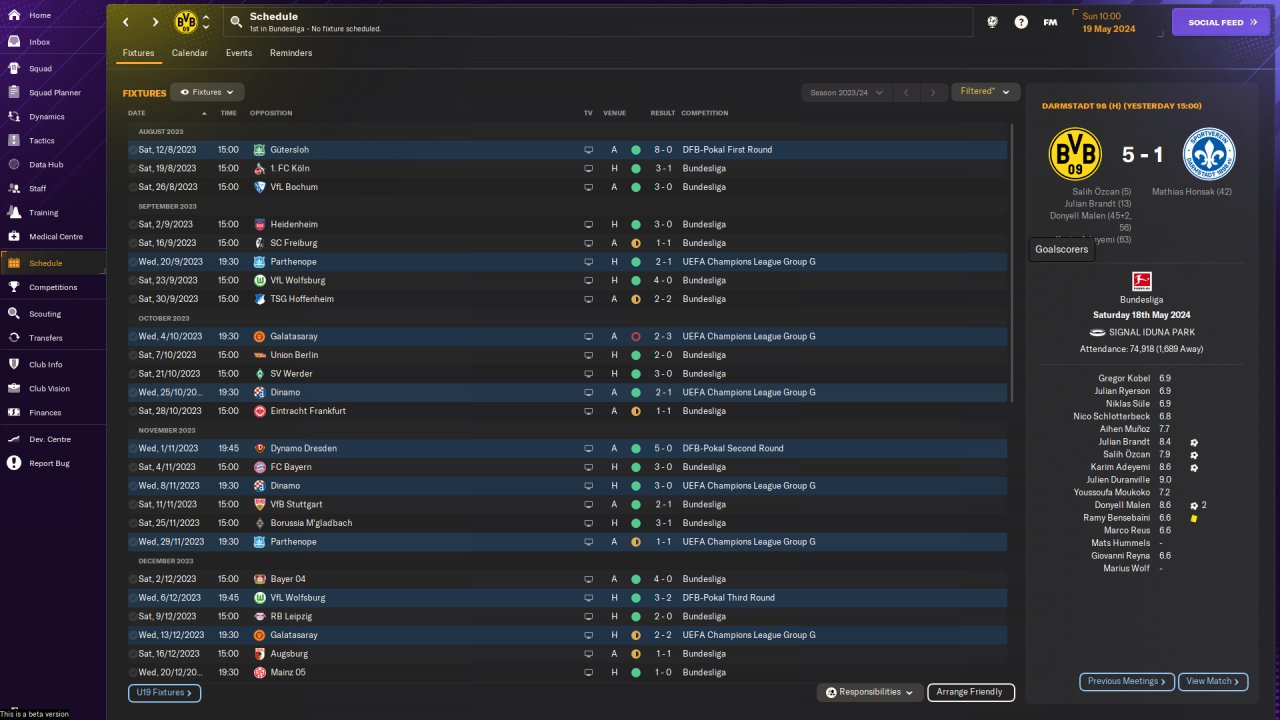Click the previous season arrow
The height and width of the screenshot is (720, 1280).
905,93
